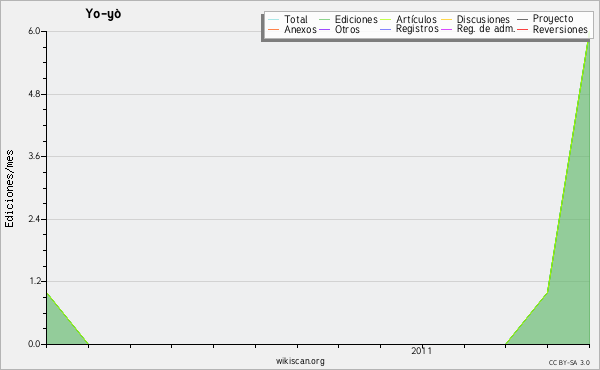Click the wikiscan.org credit text
The height and width of the screenshot is (370, 600).
point(300,361)
